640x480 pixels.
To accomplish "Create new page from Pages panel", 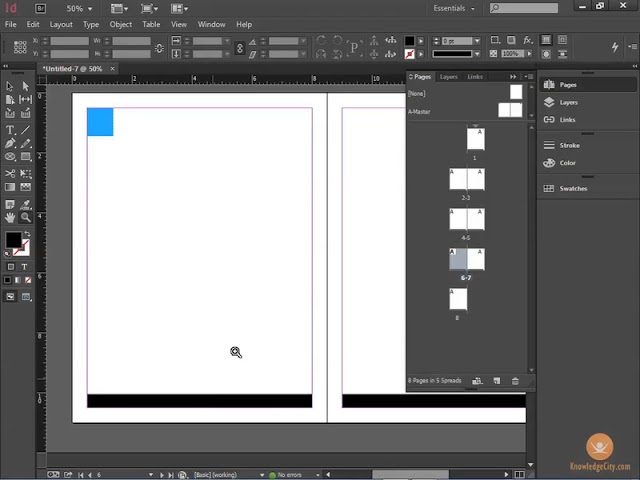I will tap(496, 381).
